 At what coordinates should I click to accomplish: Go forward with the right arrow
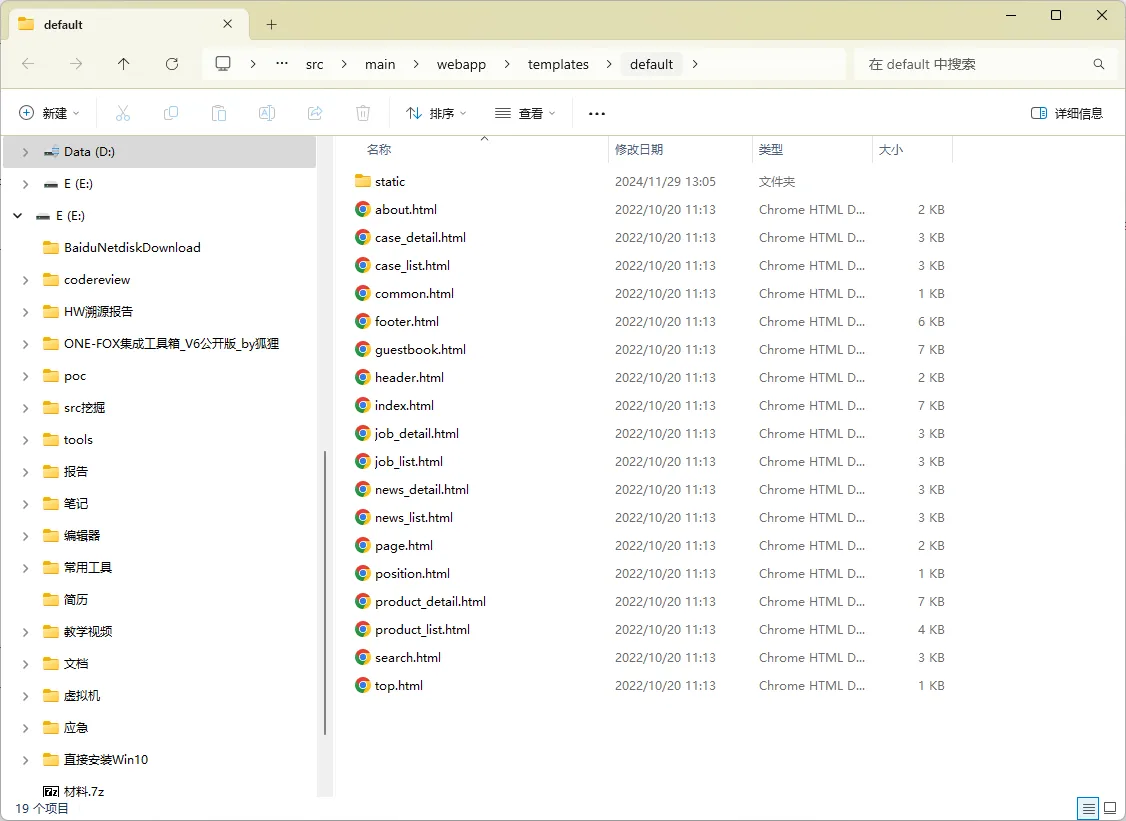click(75, 64)
